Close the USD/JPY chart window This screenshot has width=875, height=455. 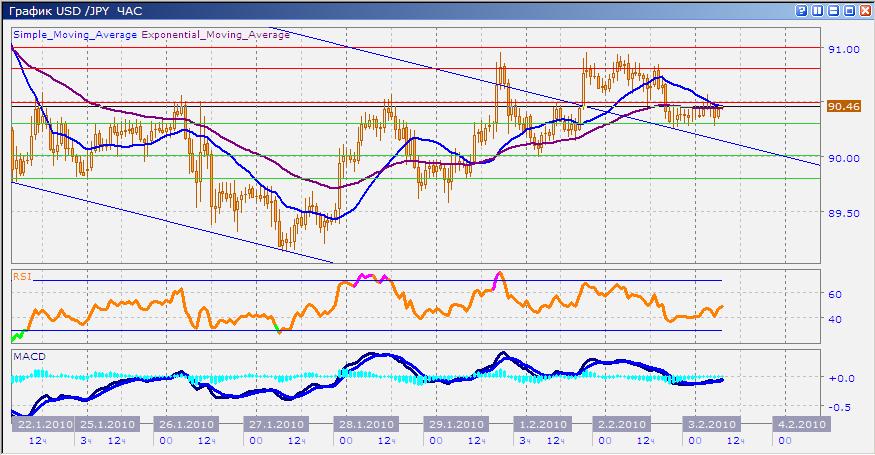865,11
